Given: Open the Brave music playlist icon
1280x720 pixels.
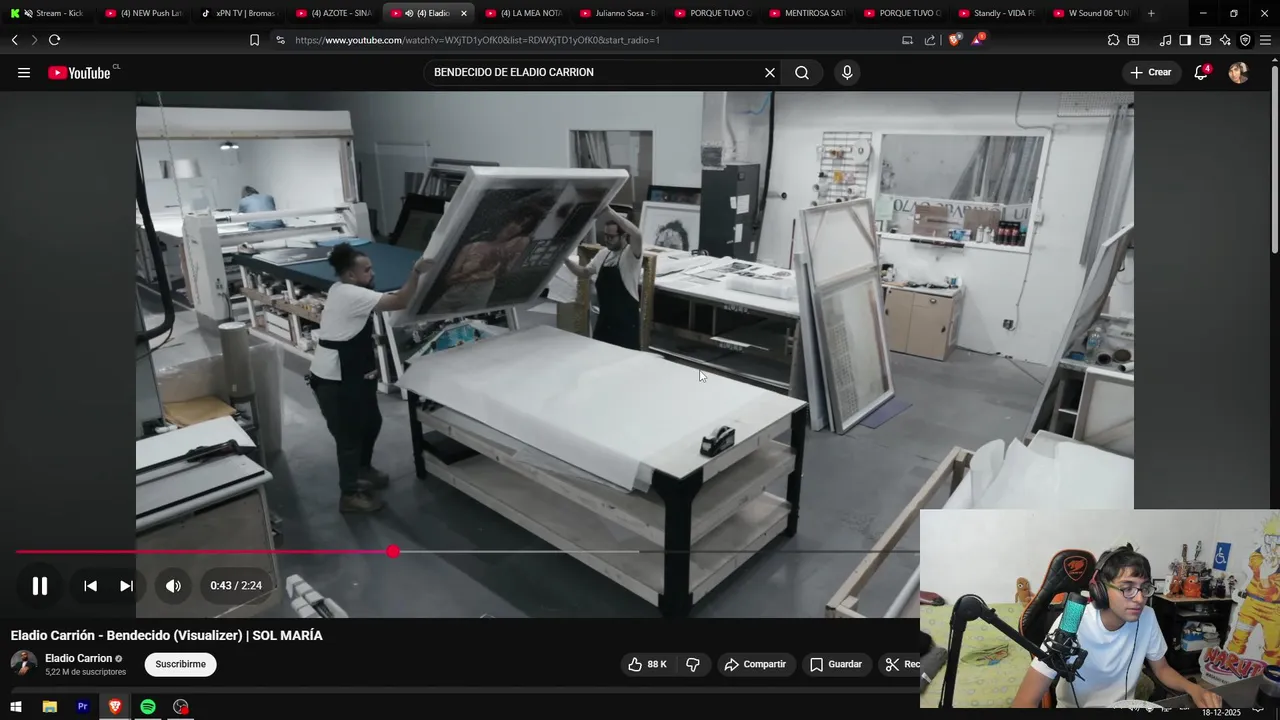Looking at the screenshot, I should coord(1165,40).
